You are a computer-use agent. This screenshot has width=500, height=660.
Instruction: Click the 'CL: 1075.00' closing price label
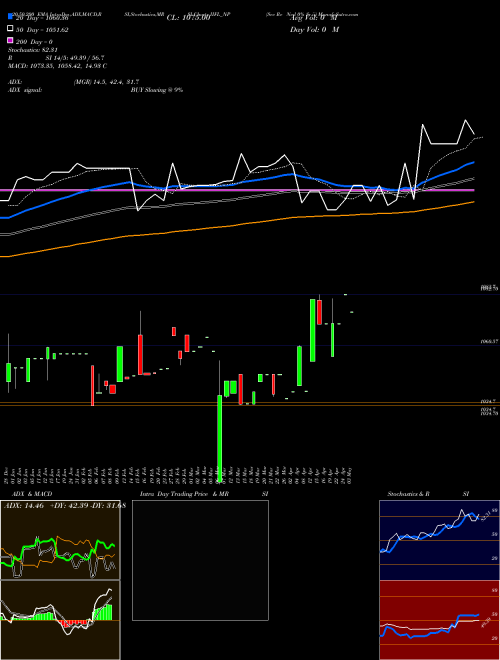tap(188, 18)
